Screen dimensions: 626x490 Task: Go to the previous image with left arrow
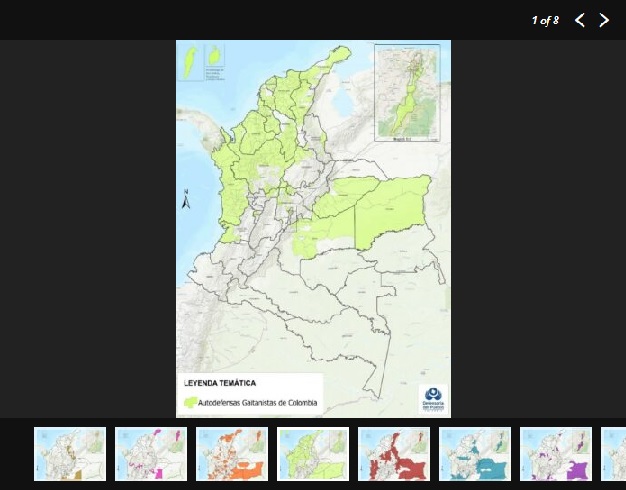tap(580, 20)
